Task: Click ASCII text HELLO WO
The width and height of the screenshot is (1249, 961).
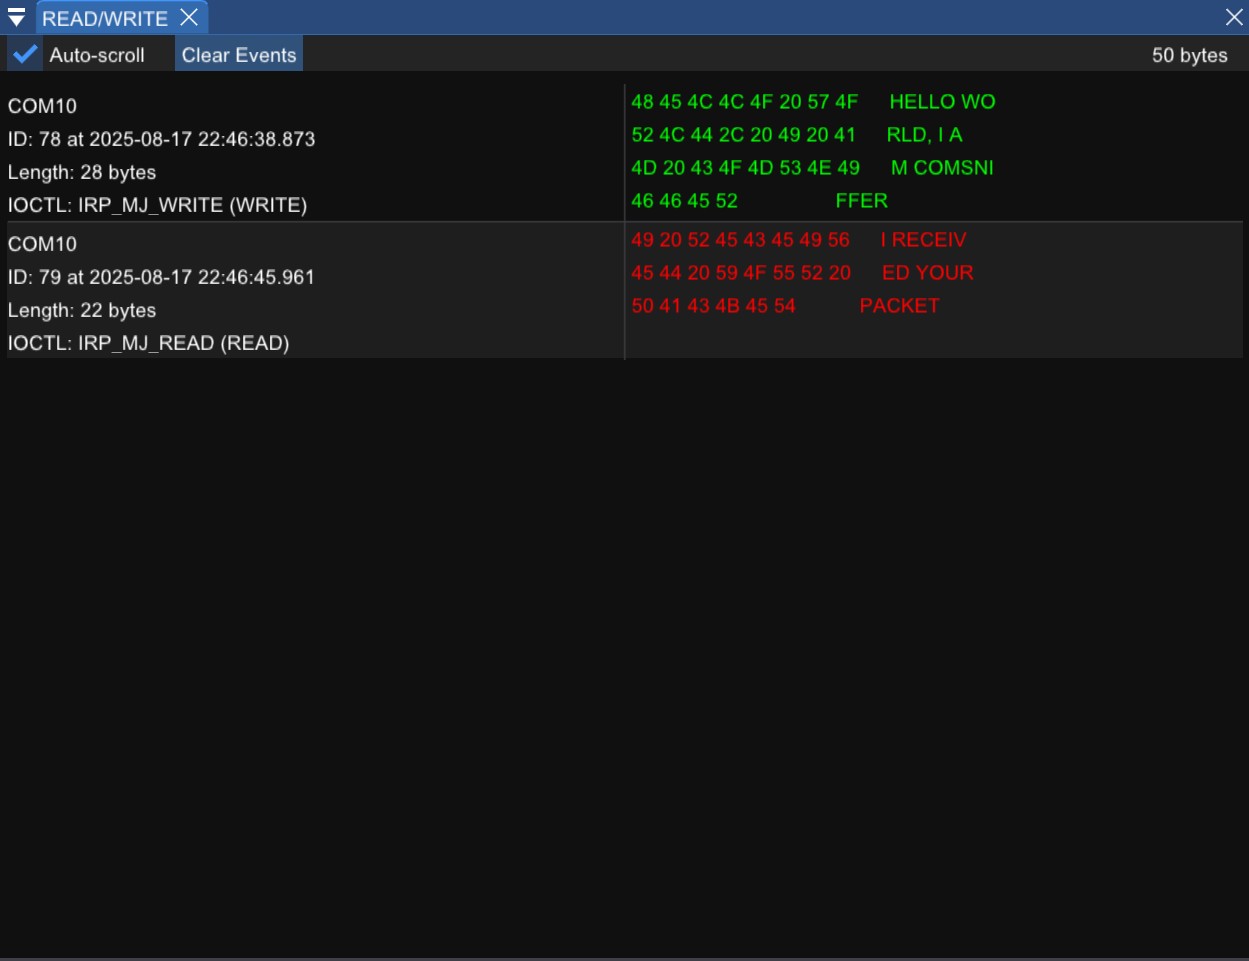Action: pos(942,101)
